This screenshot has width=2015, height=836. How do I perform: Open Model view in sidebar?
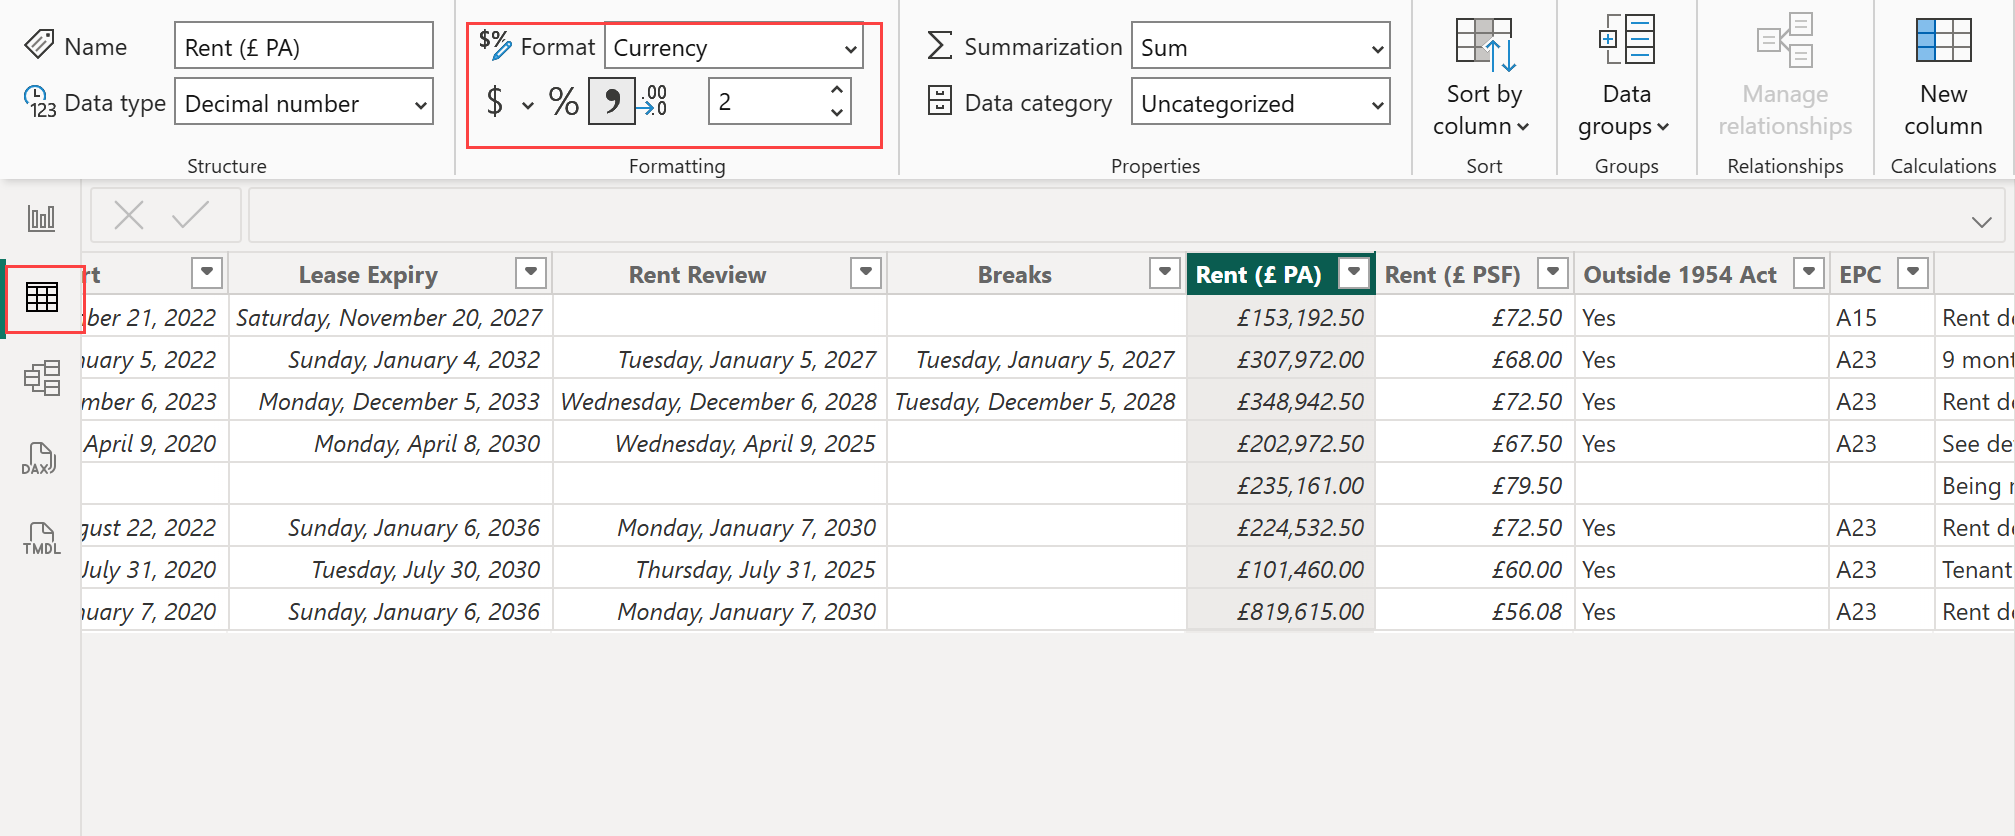click(x=42, y=378)
